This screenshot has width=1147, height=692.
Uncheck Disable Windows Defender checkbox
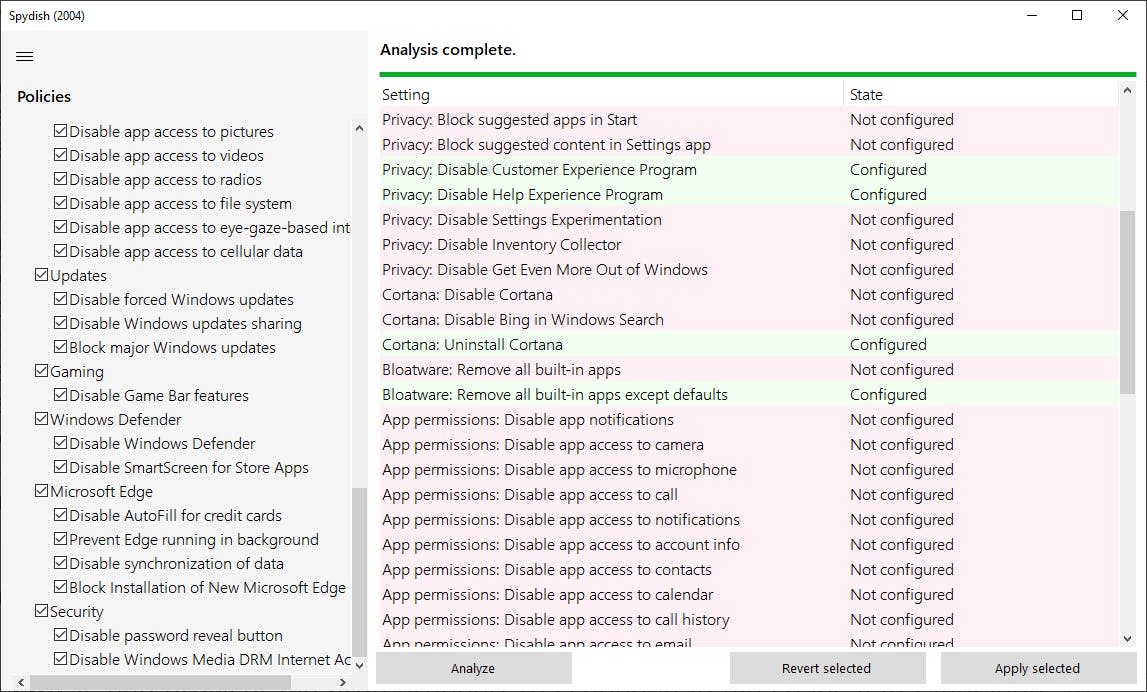[x=61, y=444]
